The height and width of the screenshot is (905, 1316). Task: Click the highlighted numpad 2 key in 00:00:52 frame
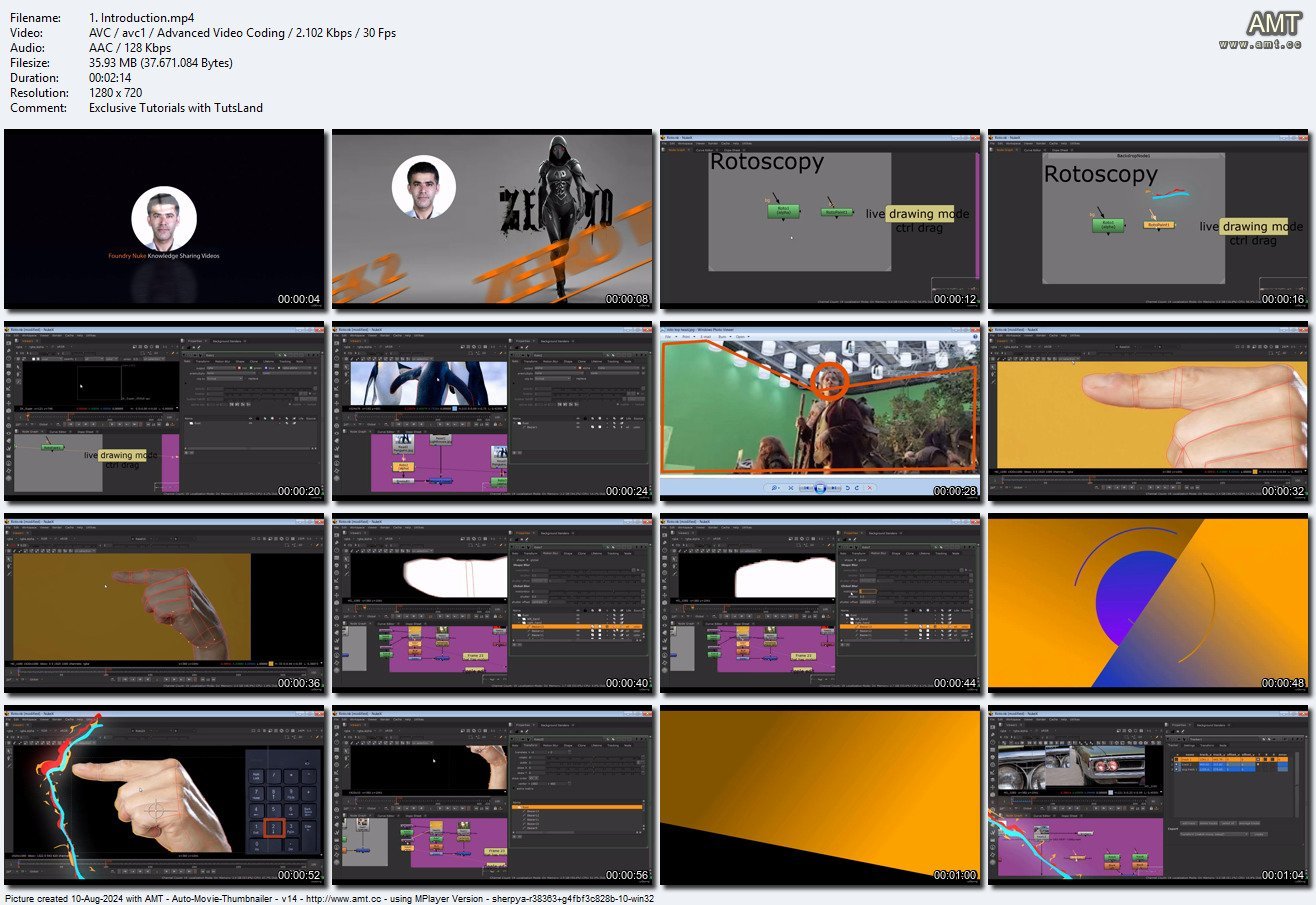coord(274,829)
